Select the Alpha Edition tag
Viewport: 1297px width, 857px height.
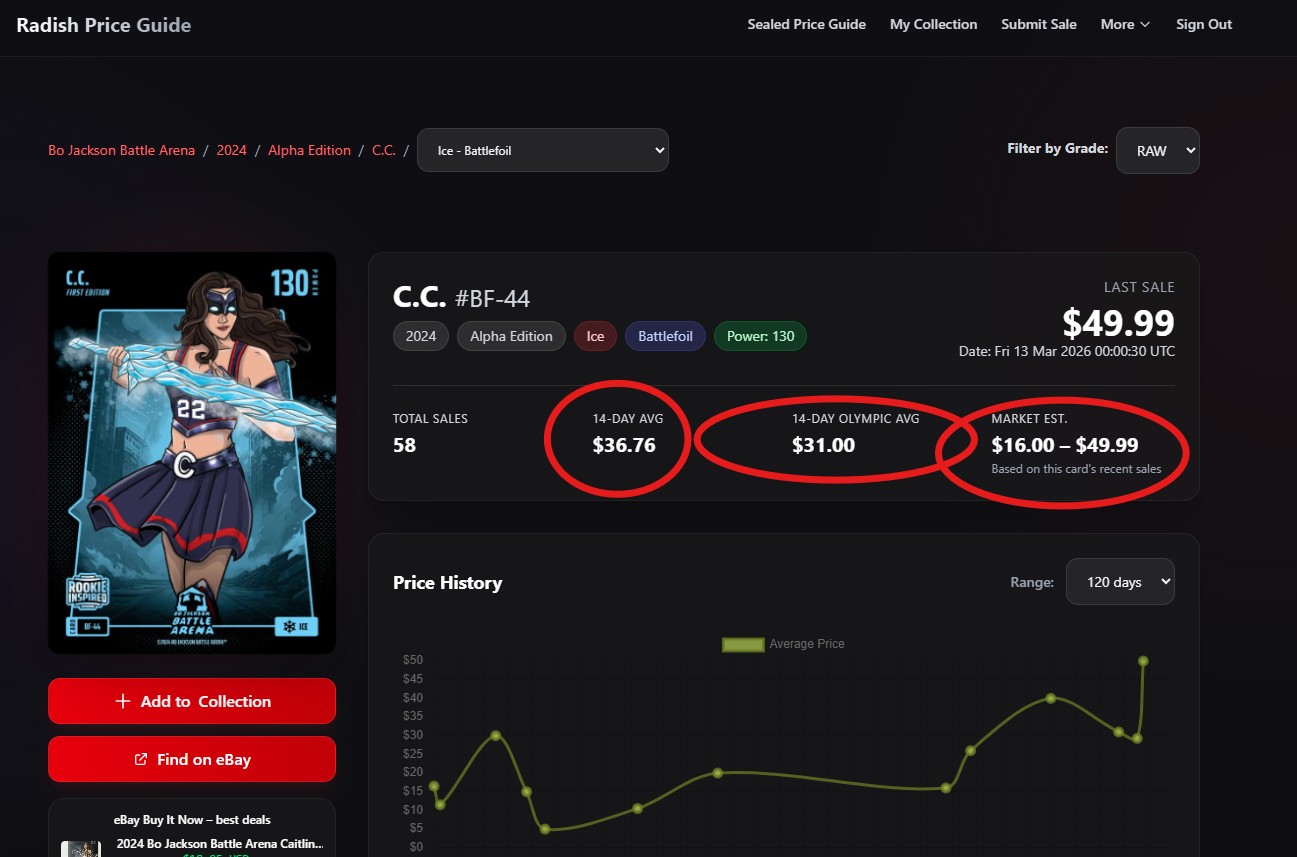[511, 336]
